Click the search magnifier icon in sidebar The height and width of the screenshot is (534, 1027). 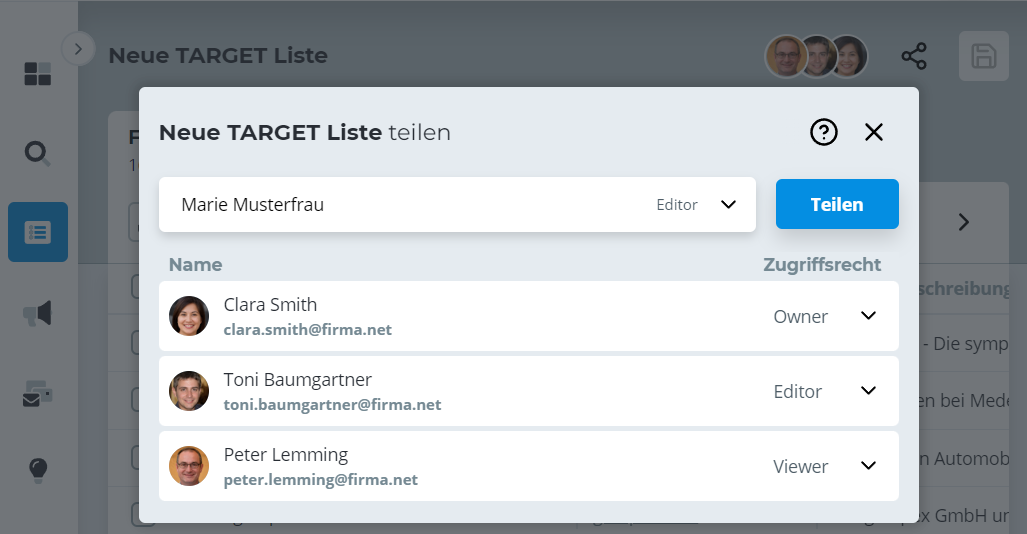(38, 153)
